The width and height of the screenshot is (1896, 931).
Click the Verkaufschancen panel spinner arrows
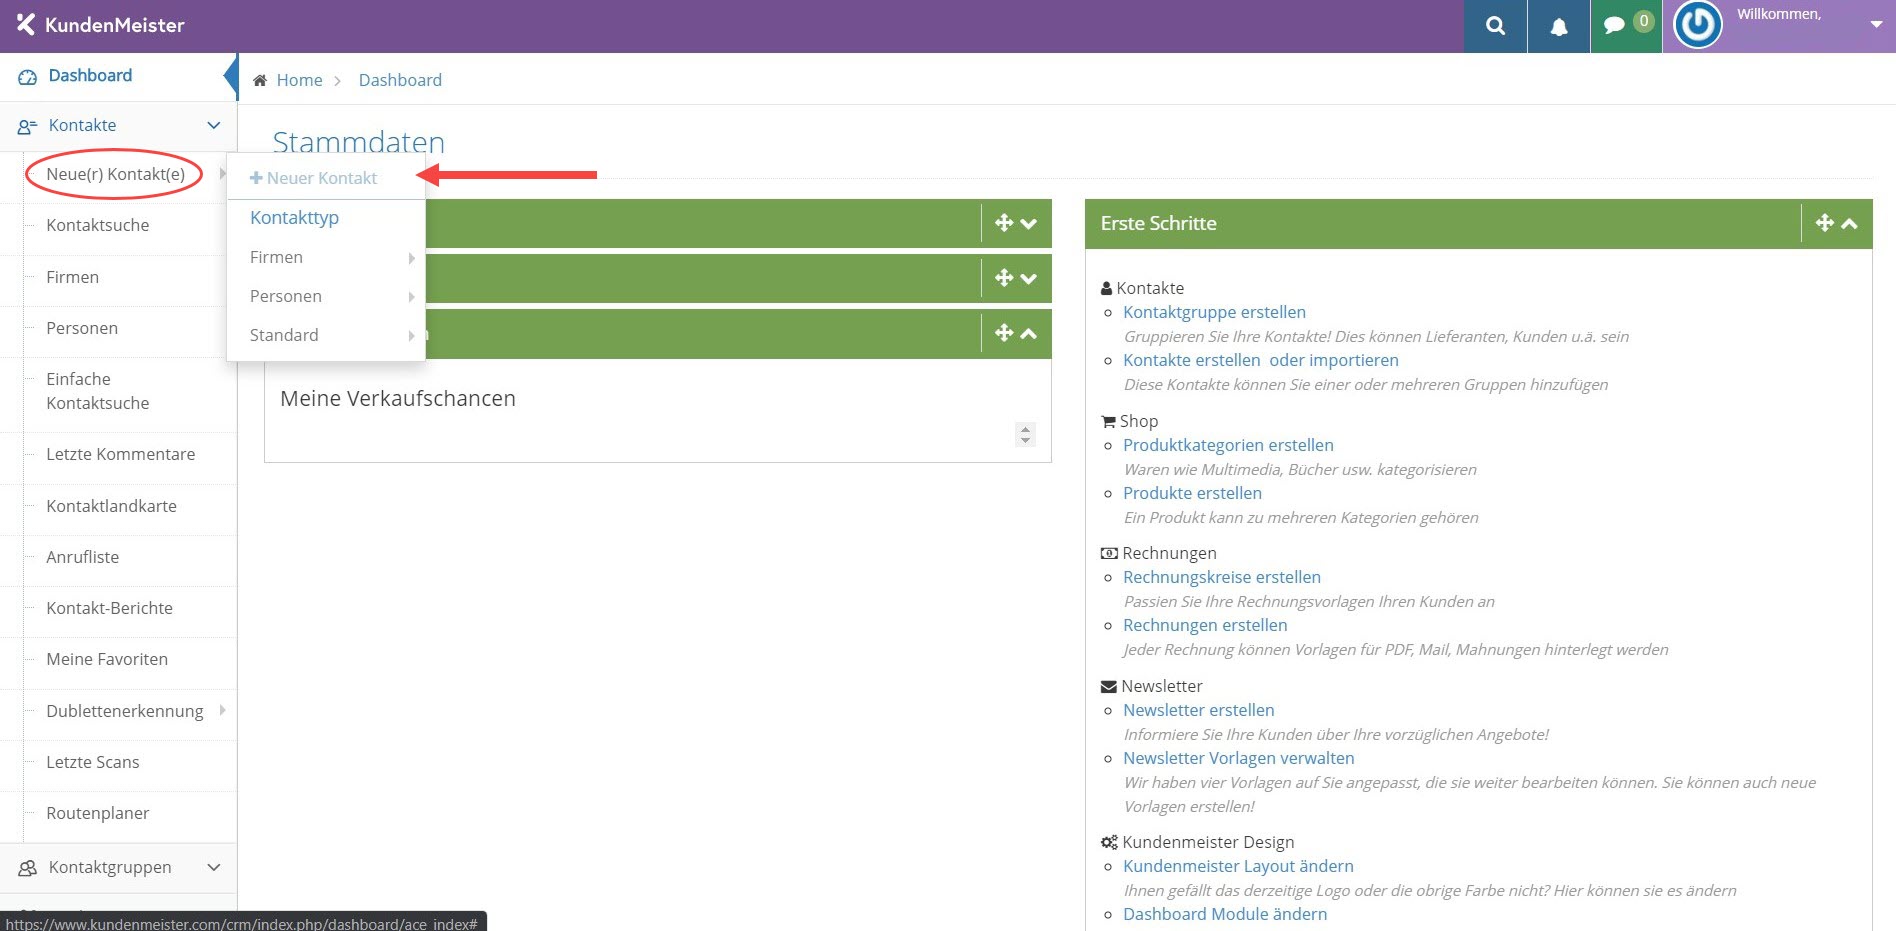click(1025, 434)
